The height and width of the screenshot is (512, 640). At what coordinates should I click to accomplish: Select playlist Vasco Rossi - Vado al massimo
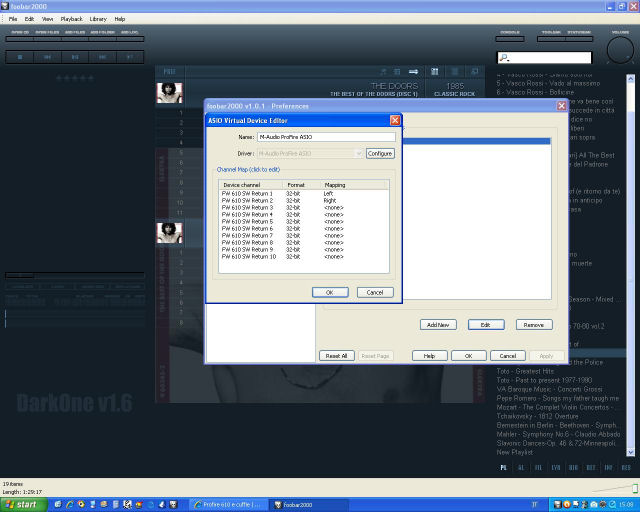(x=548, y=83)
